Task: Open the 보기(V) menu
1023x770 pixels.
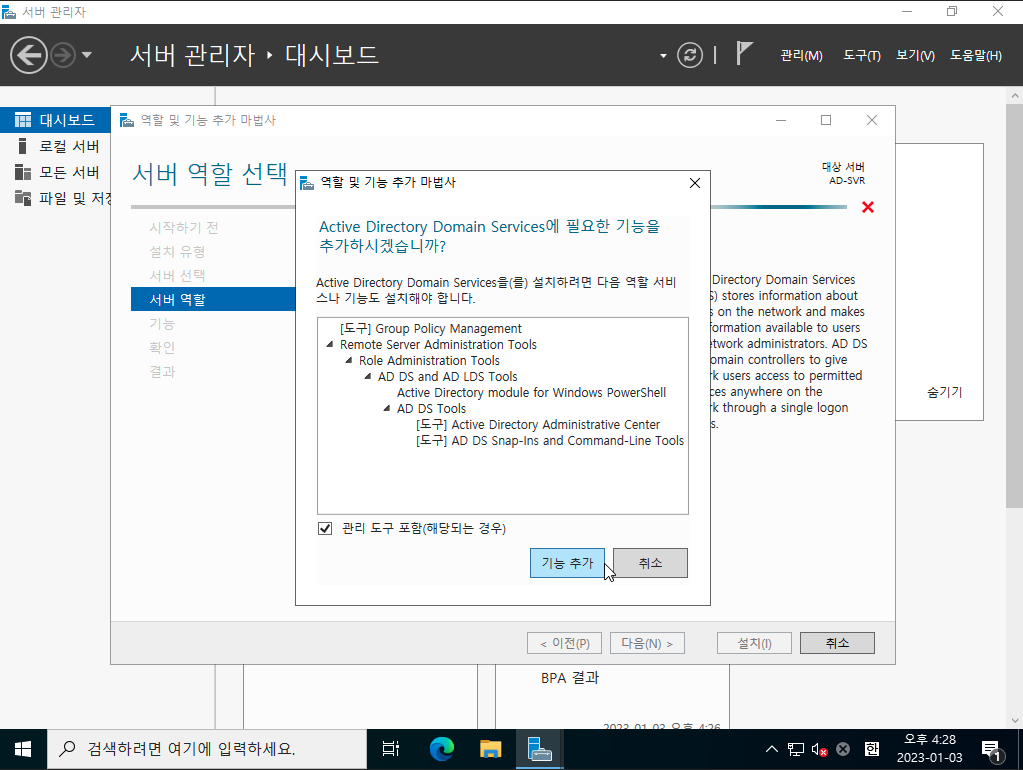Action: tap(915, 55)
